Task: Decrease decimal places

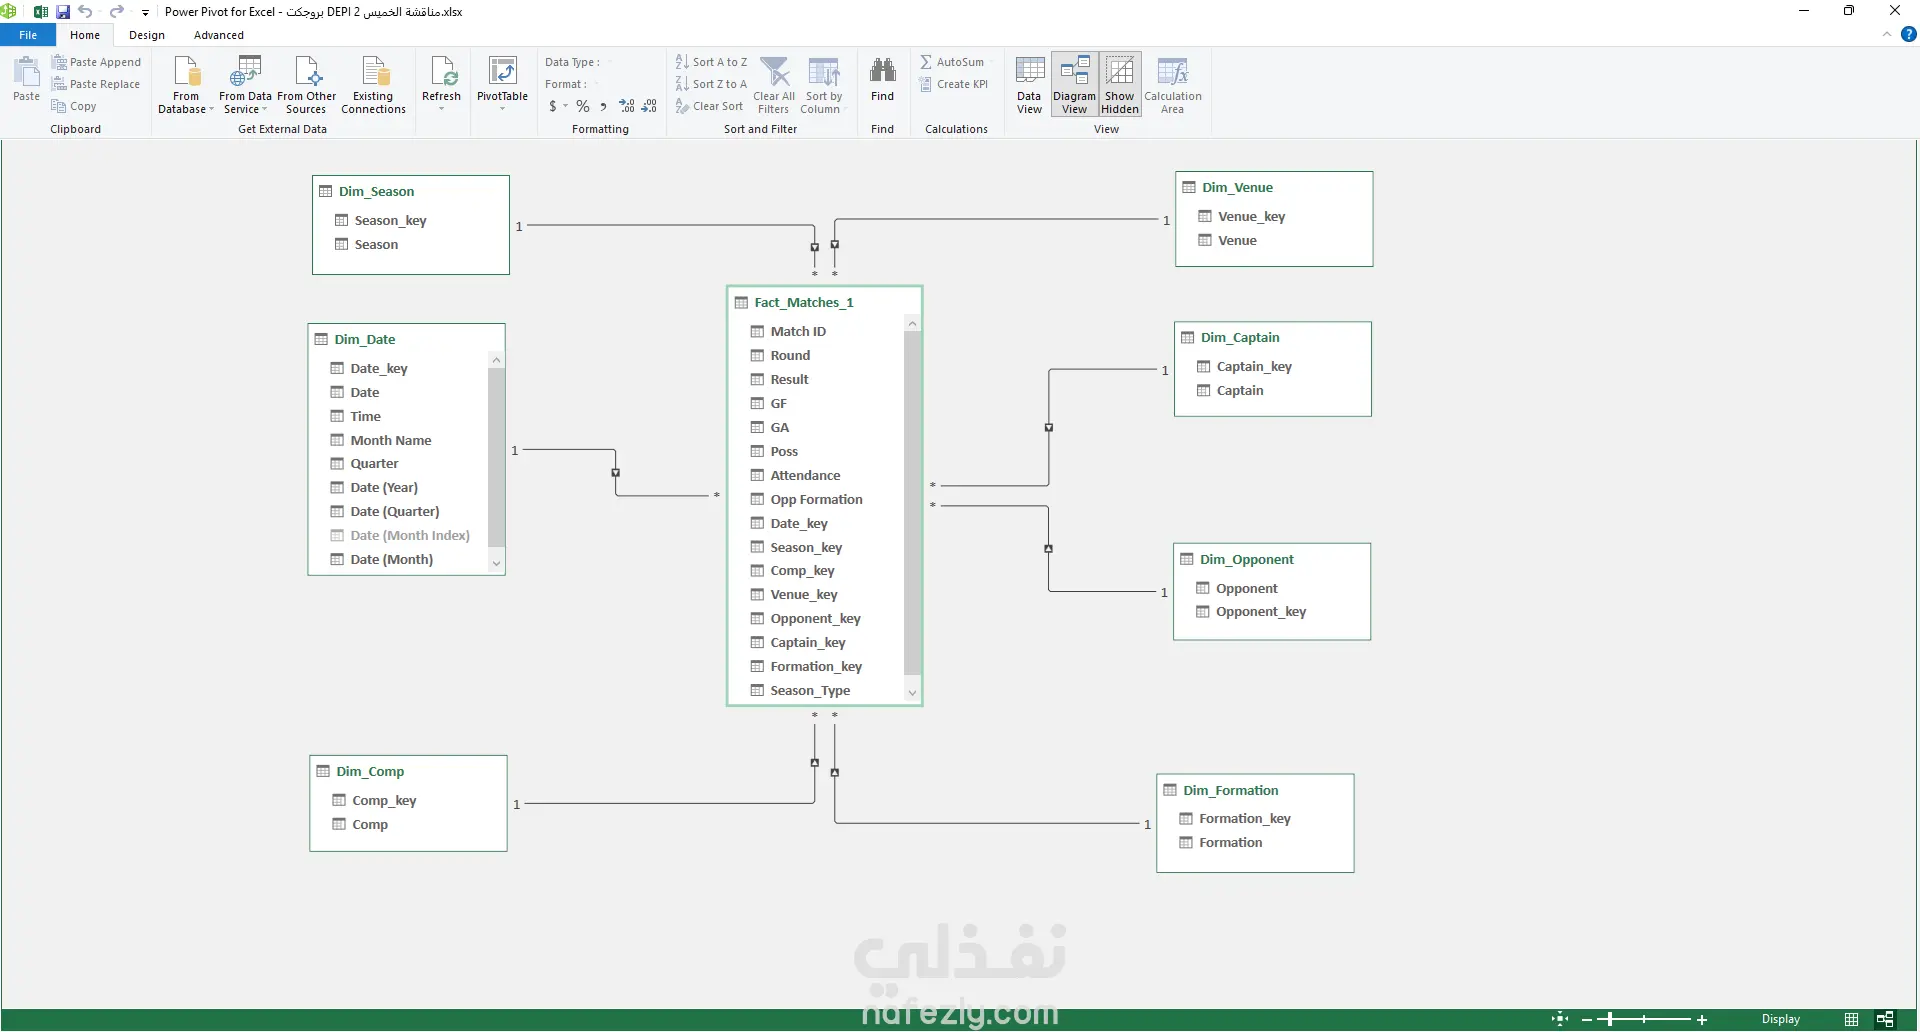Action: [x=649, y=106]
